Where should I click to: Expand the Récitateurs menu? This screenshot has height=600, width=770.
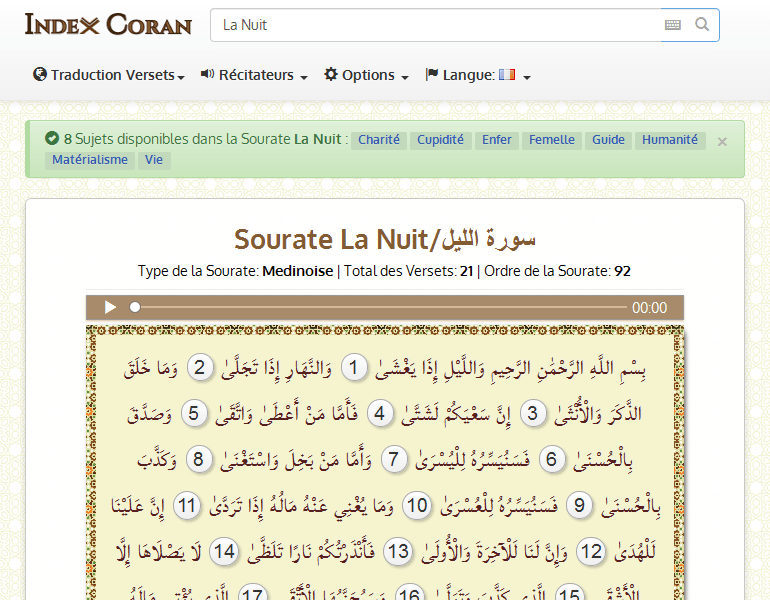point(254,75)
